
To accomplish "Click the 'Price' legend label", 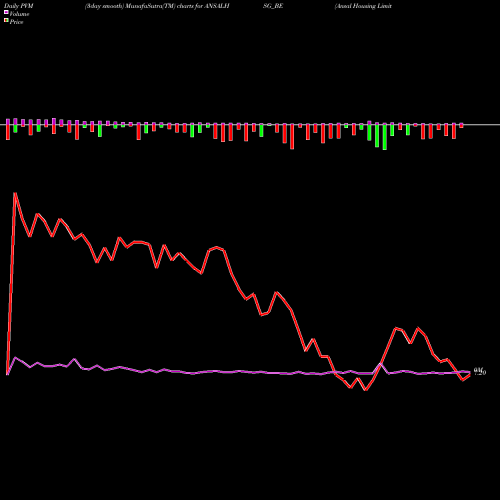I will coord(16,22).
